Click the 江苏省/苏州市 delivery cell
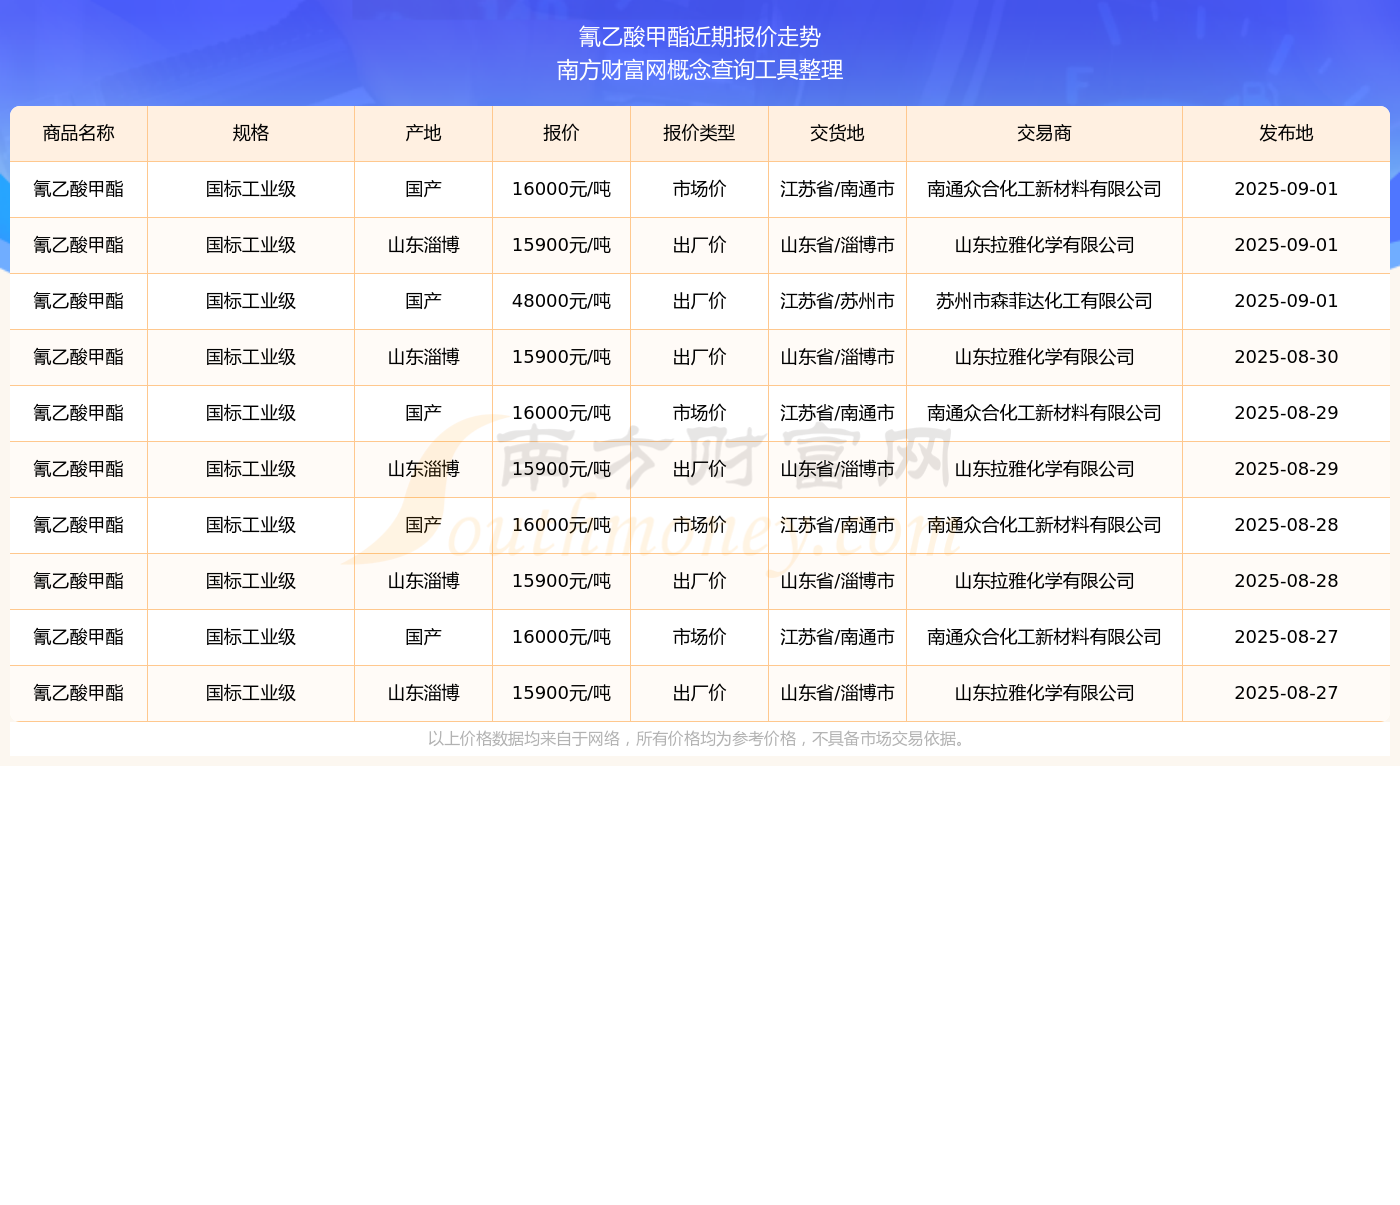 (x=838, y=301)
